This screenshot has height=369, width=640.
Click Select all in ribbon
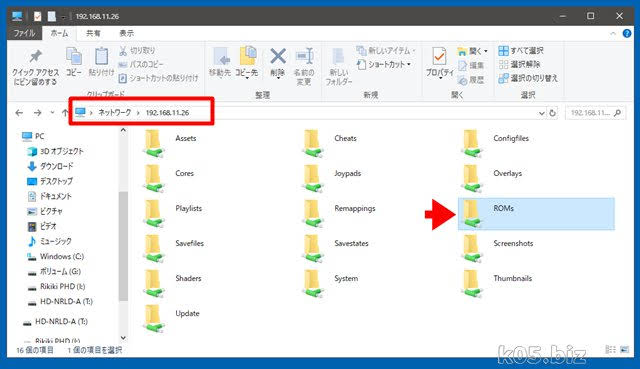[521, 51]
